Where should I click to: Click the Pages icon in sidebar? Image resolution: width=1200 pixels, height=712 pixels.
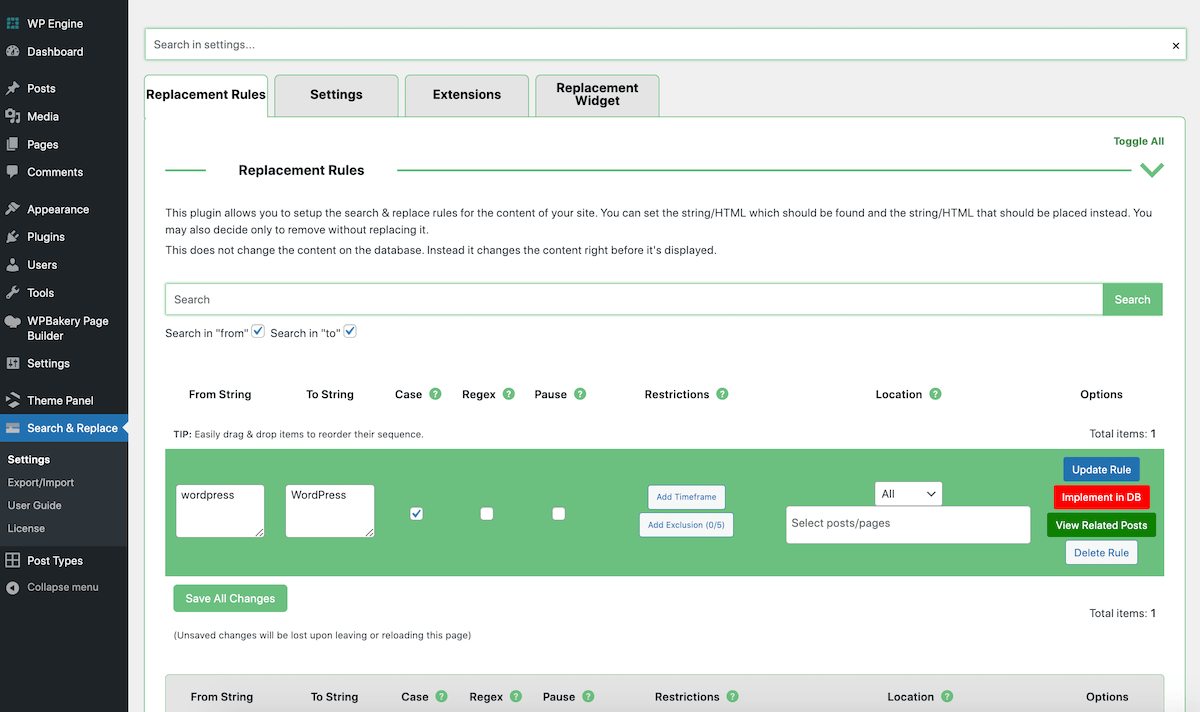[12, 144]
